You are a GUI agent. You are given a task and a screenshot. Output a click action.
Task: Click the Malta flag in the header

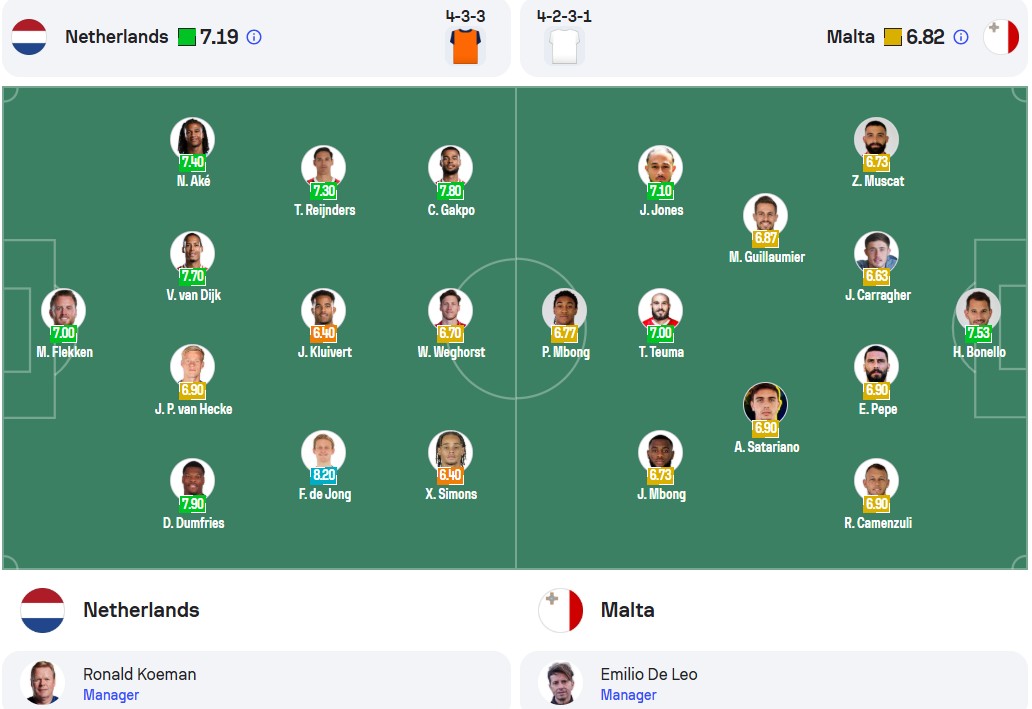[1001, 37]
